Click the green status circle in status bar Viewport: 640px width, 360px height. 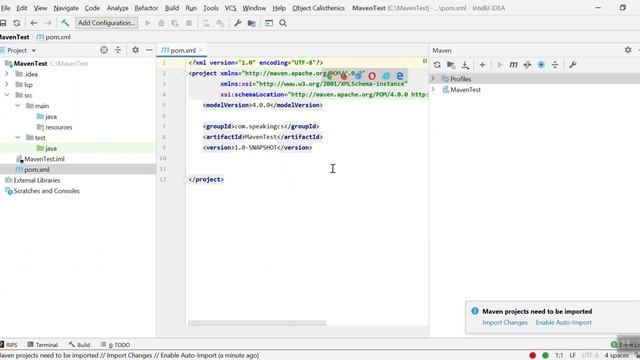(x=545, y=356)
